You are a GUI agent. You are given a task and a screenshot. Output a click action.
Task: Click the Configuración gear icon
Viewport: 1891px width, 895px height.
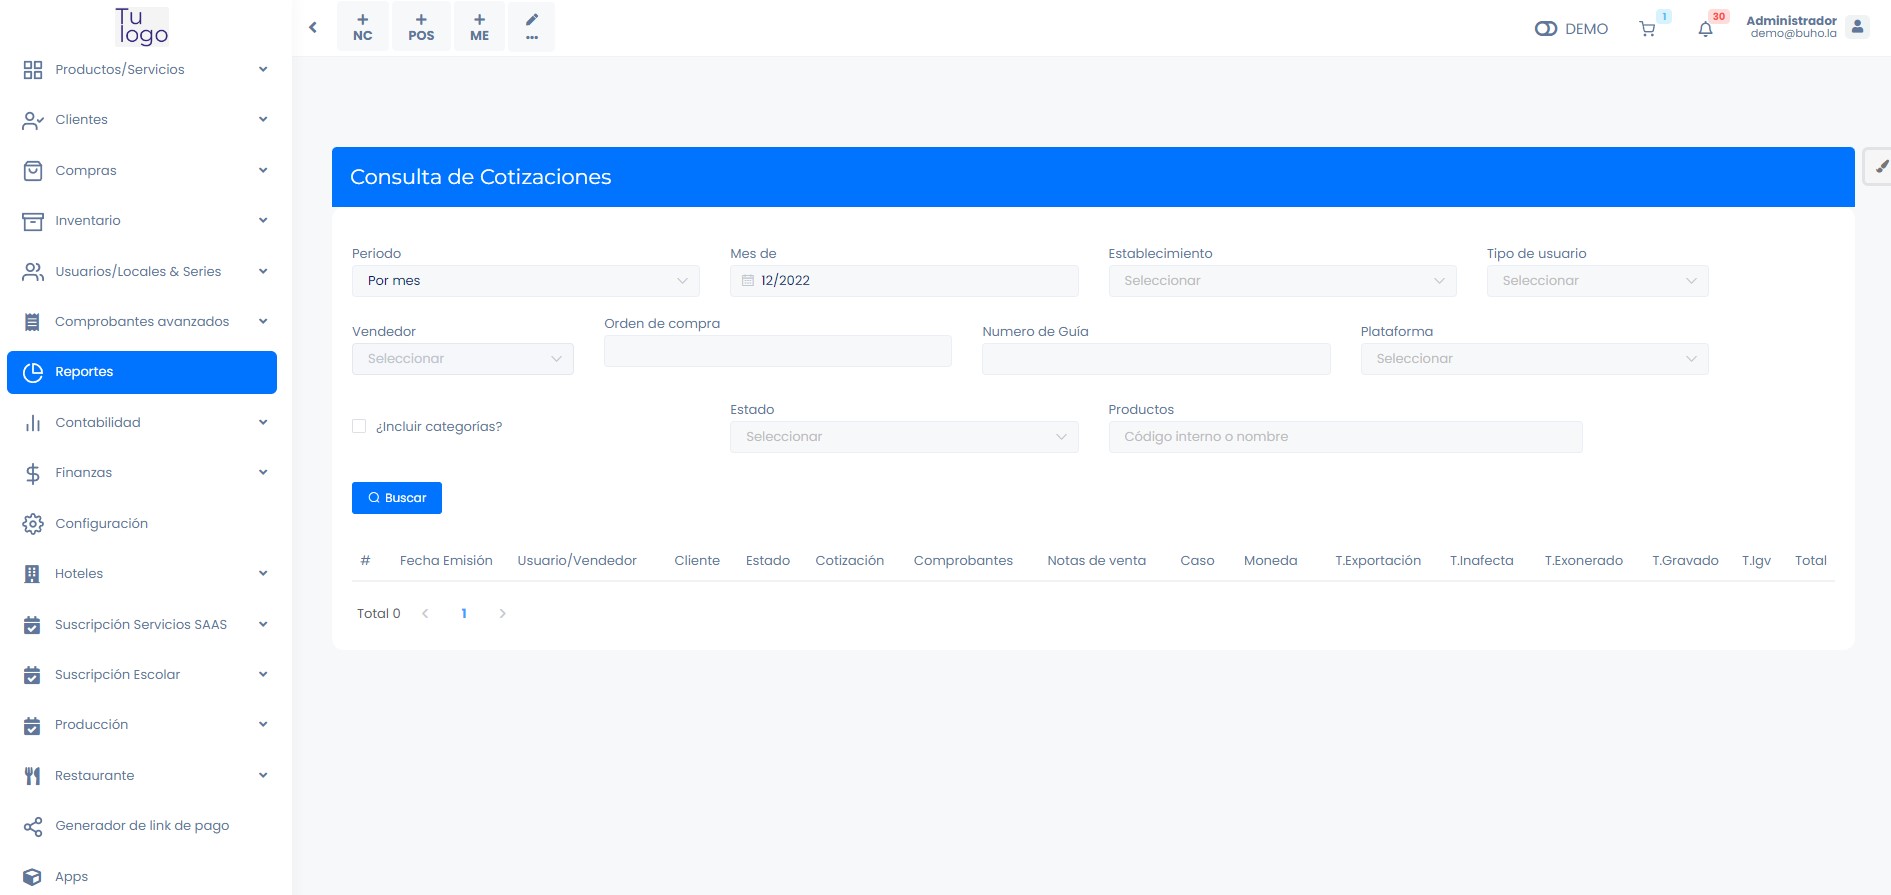[33, 524]
